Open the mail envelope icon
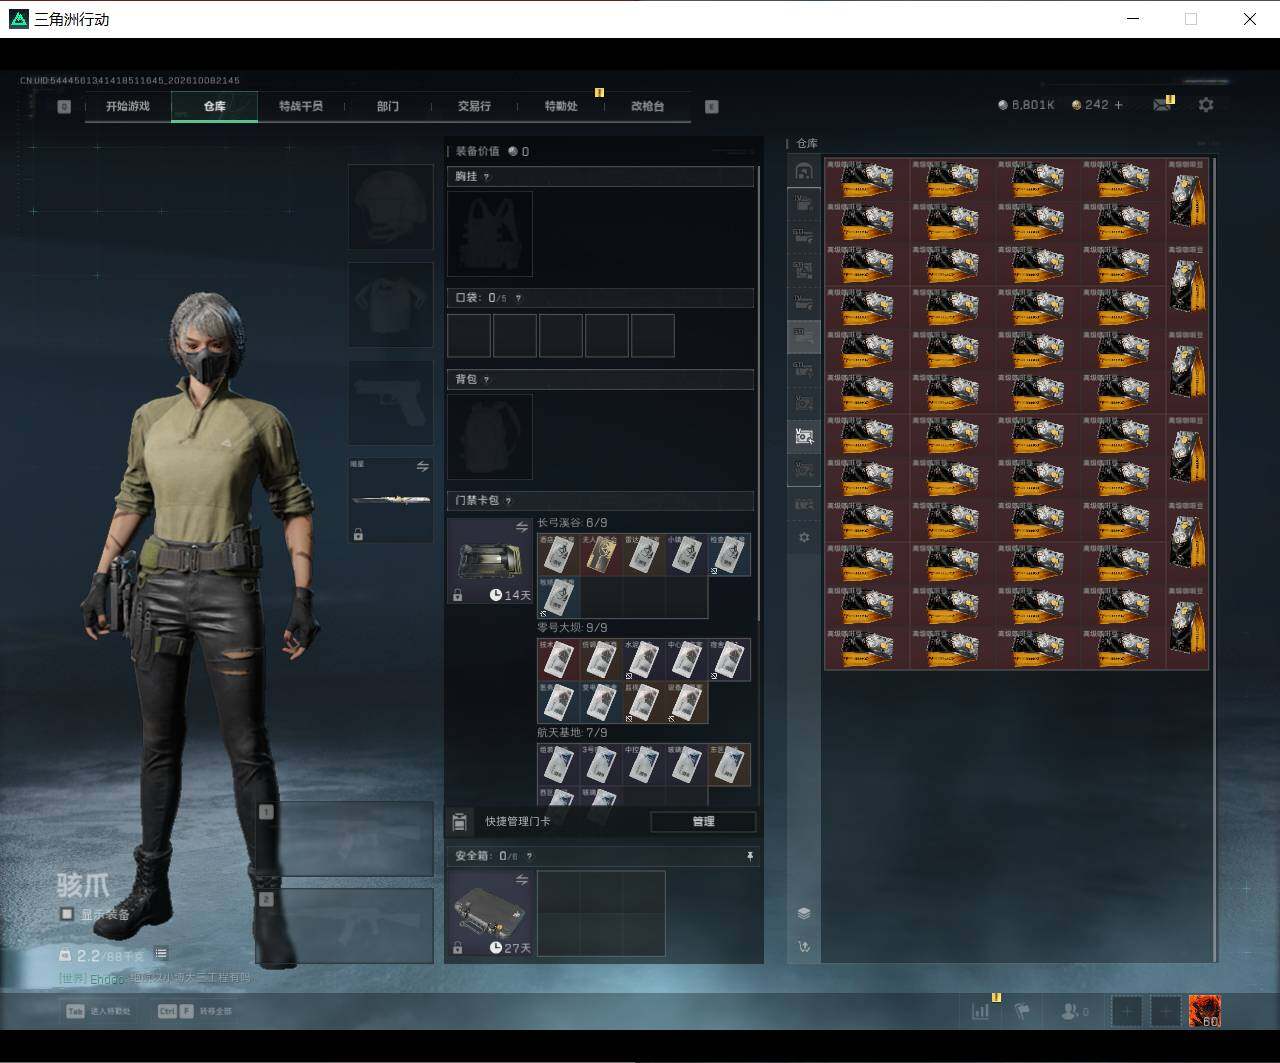Image resolution: width=1280 pixels, height=1063 pixels. pyautogui.click(x=1161, y=105)
